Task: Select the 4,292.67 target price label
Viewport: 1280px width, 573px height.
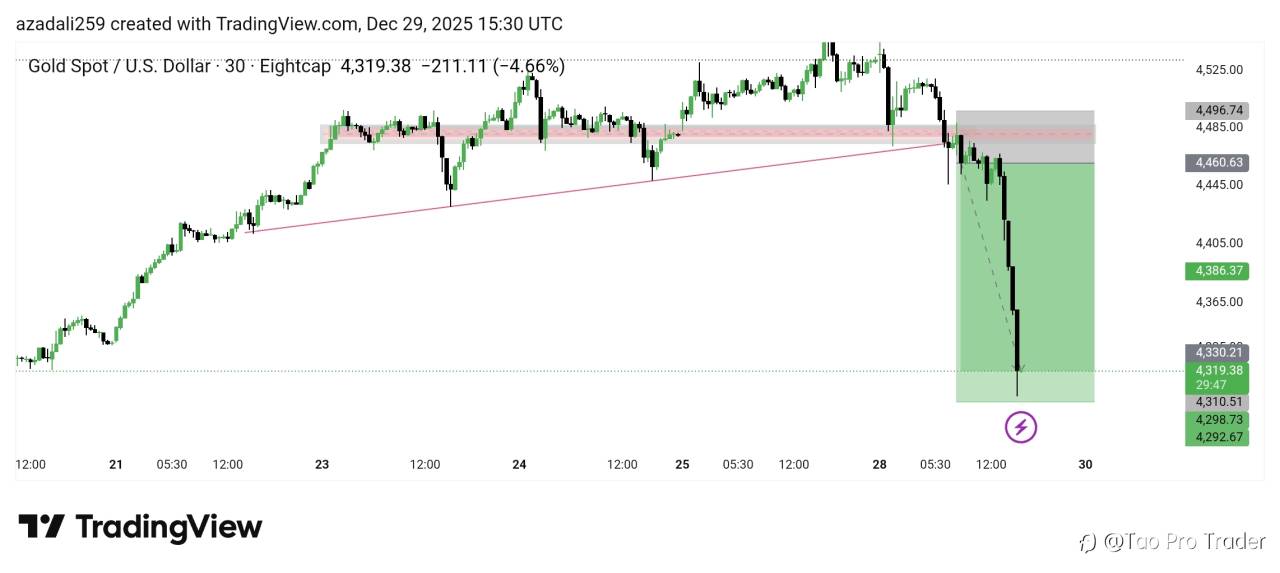Action: (1216, 437)
